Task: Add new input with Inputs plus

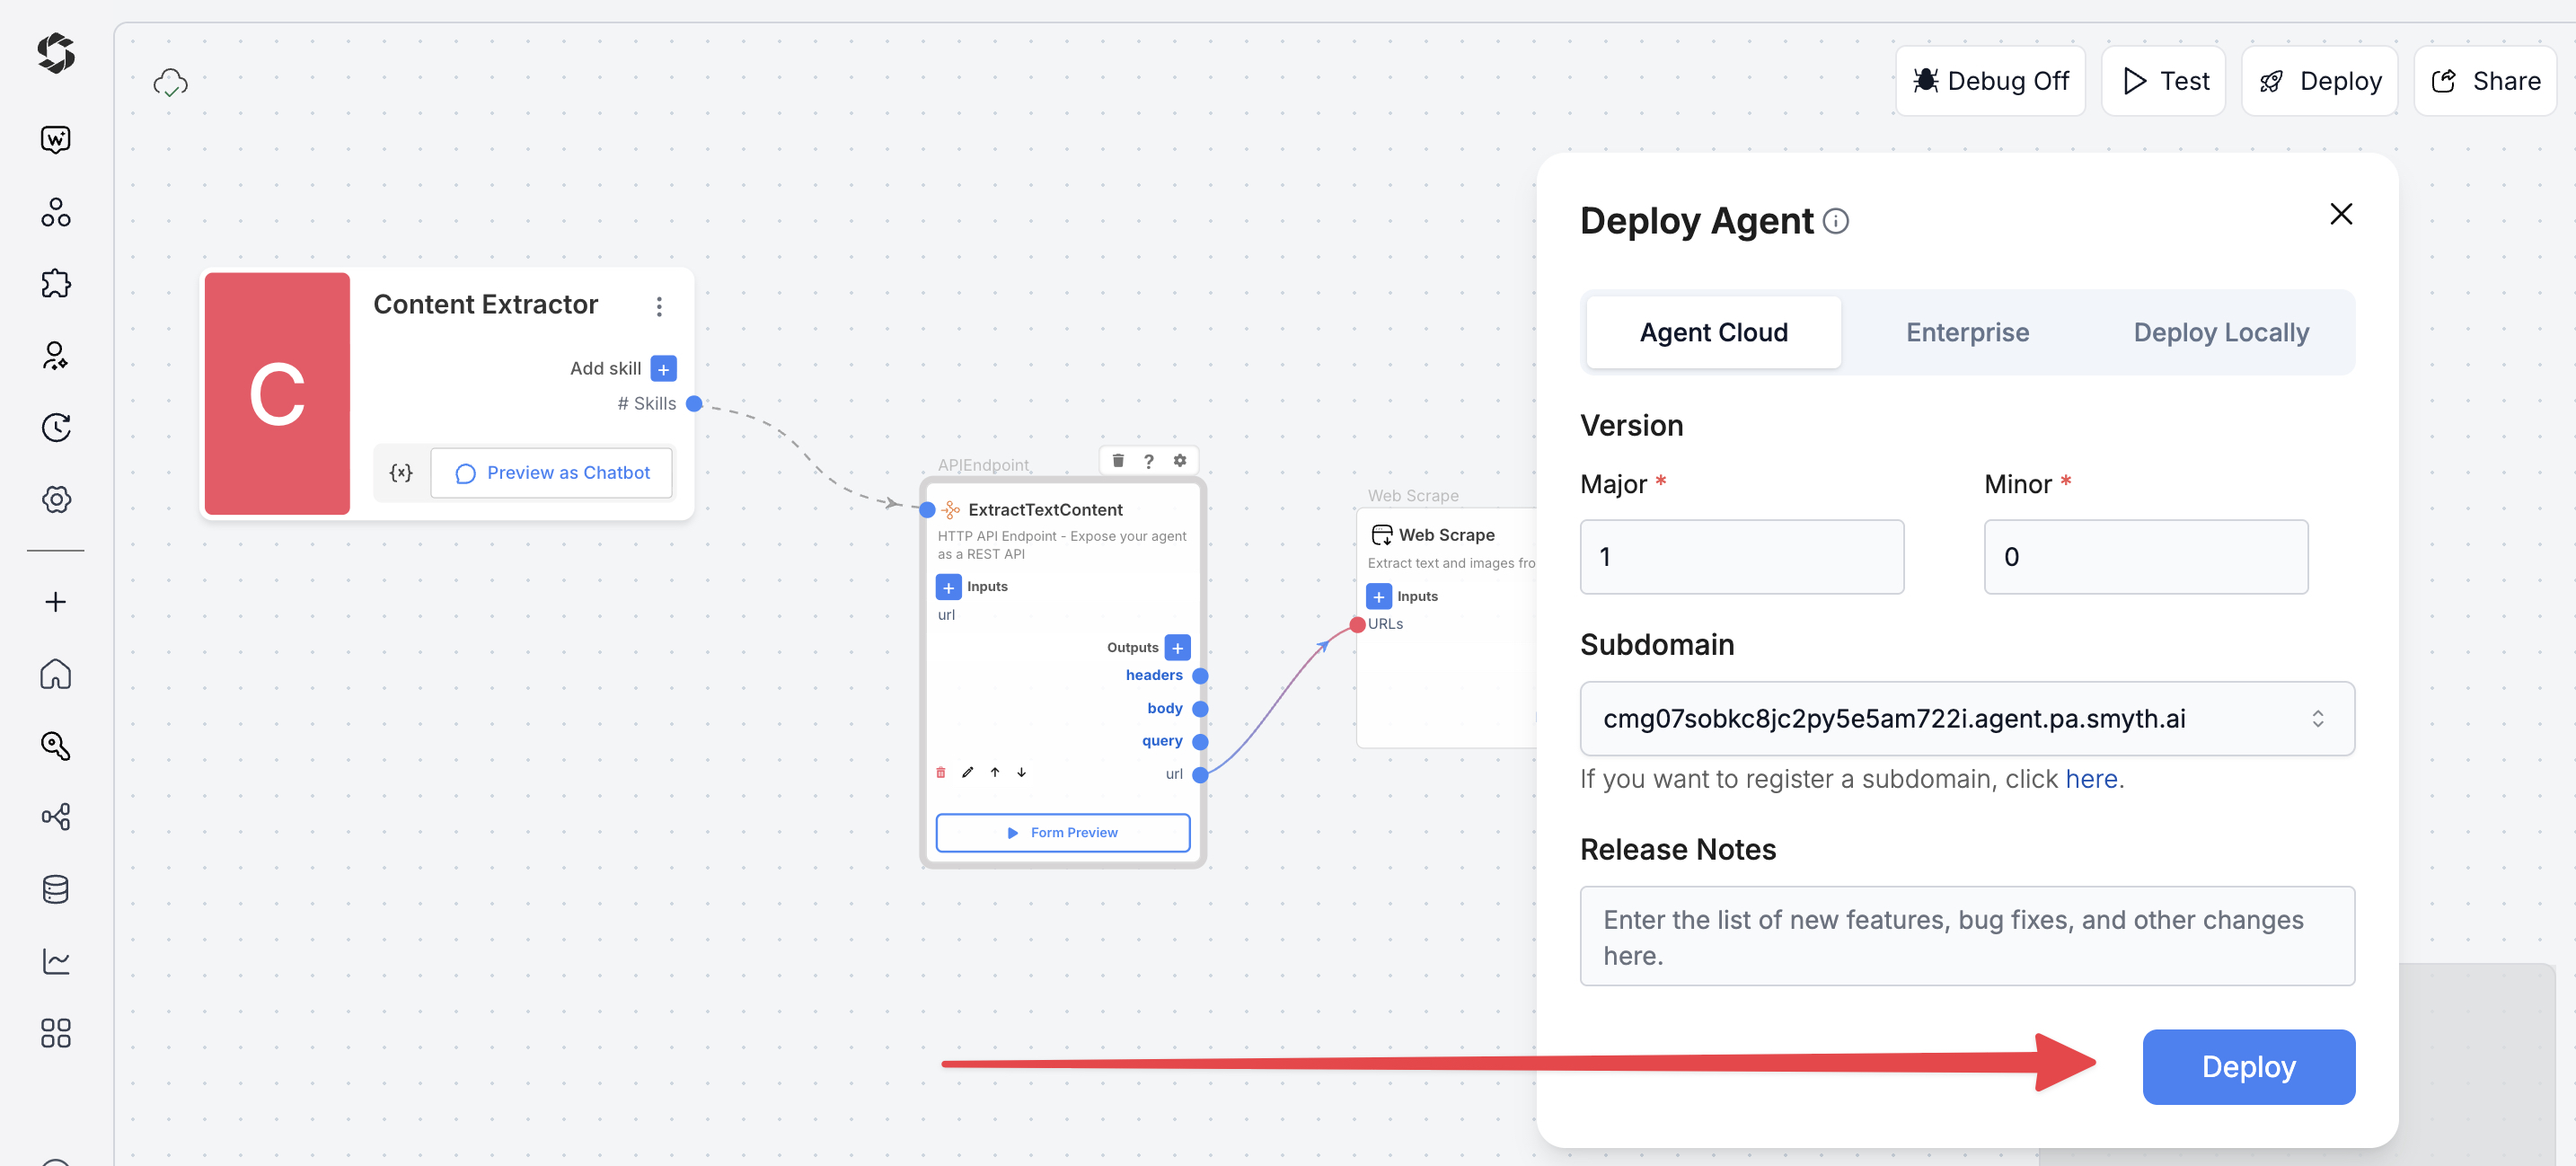Action: pos(948,587)
